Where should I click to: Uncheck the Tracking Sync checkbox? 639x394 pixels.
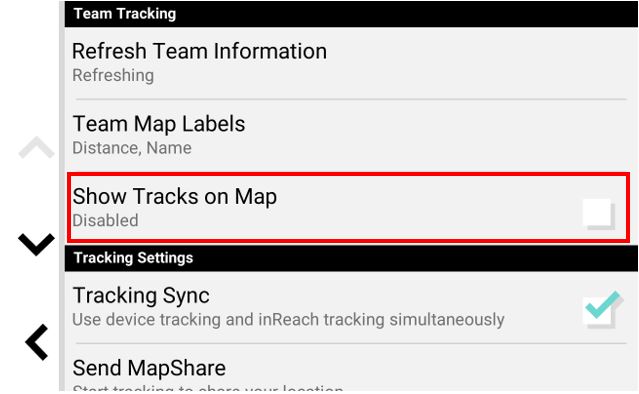point(602,311)
